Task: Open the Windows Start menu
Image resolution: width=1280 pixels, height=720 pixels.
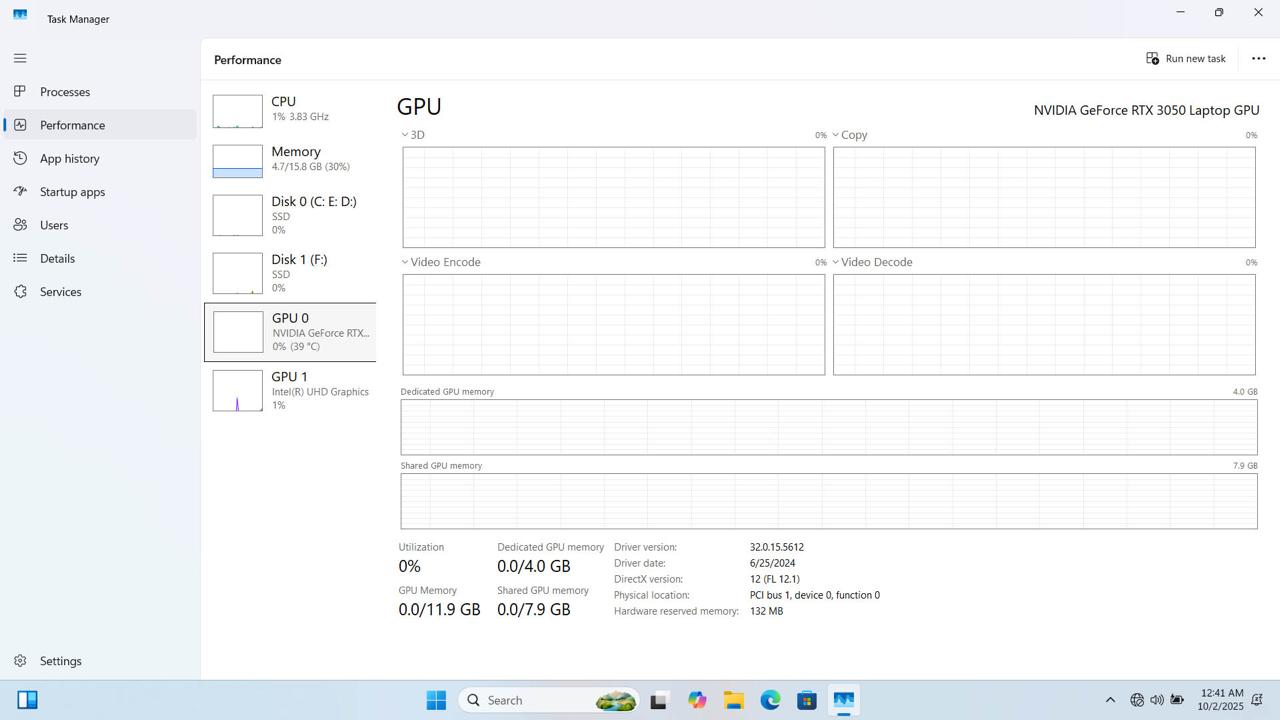Action: pyautogui.click(x=435, y=700)
